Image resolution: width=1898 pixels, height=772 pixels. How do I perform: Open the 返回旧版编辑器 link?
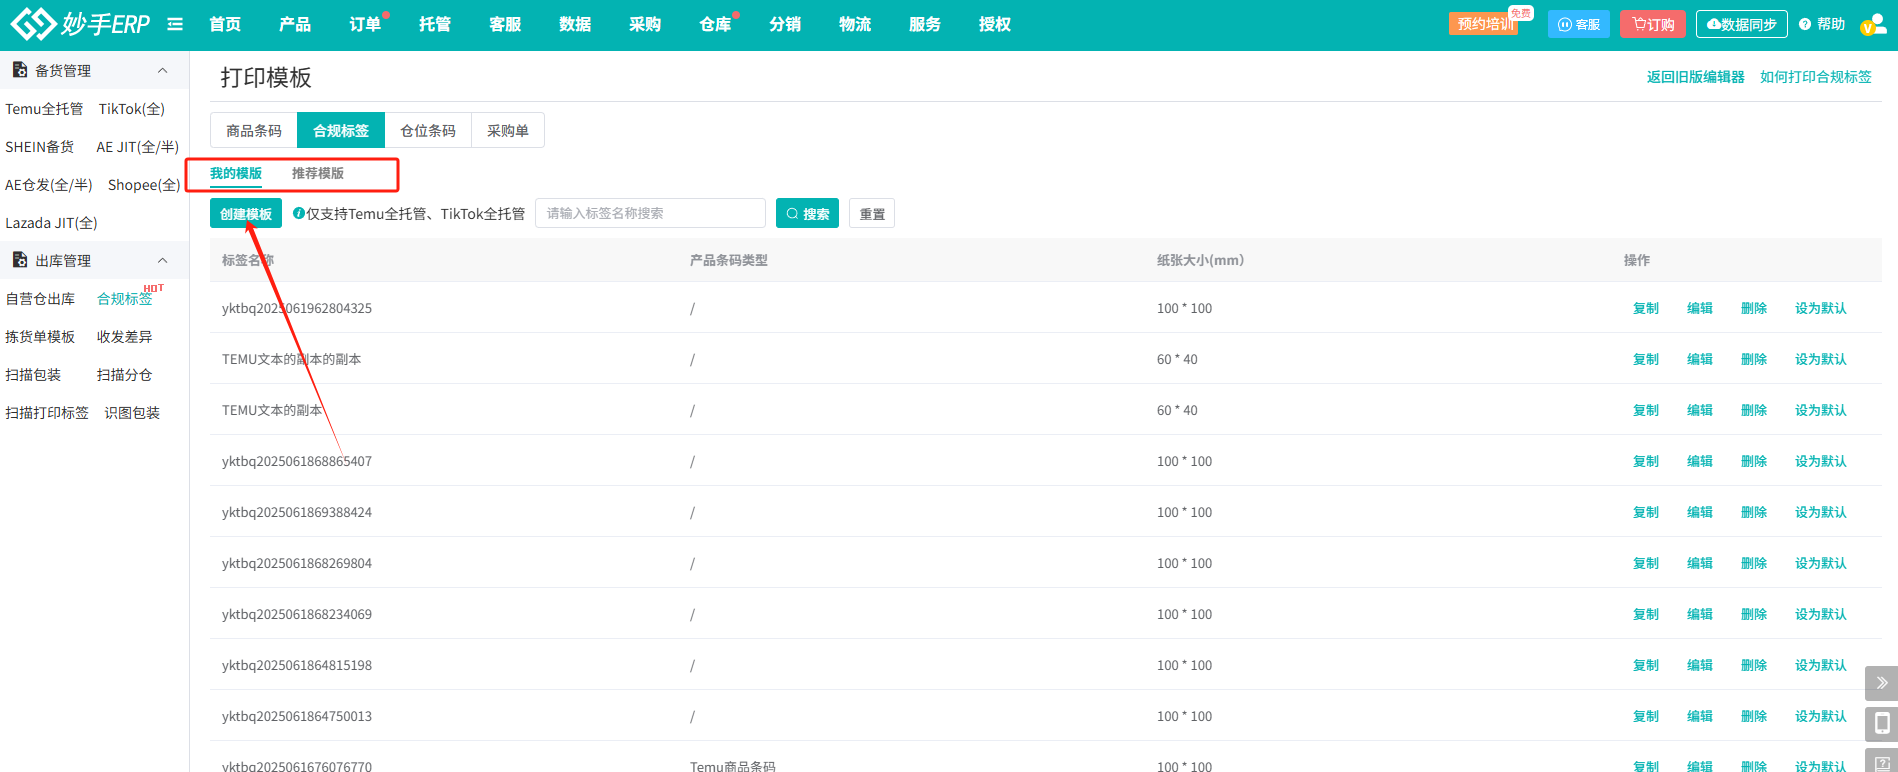[x=1695, y=77]
